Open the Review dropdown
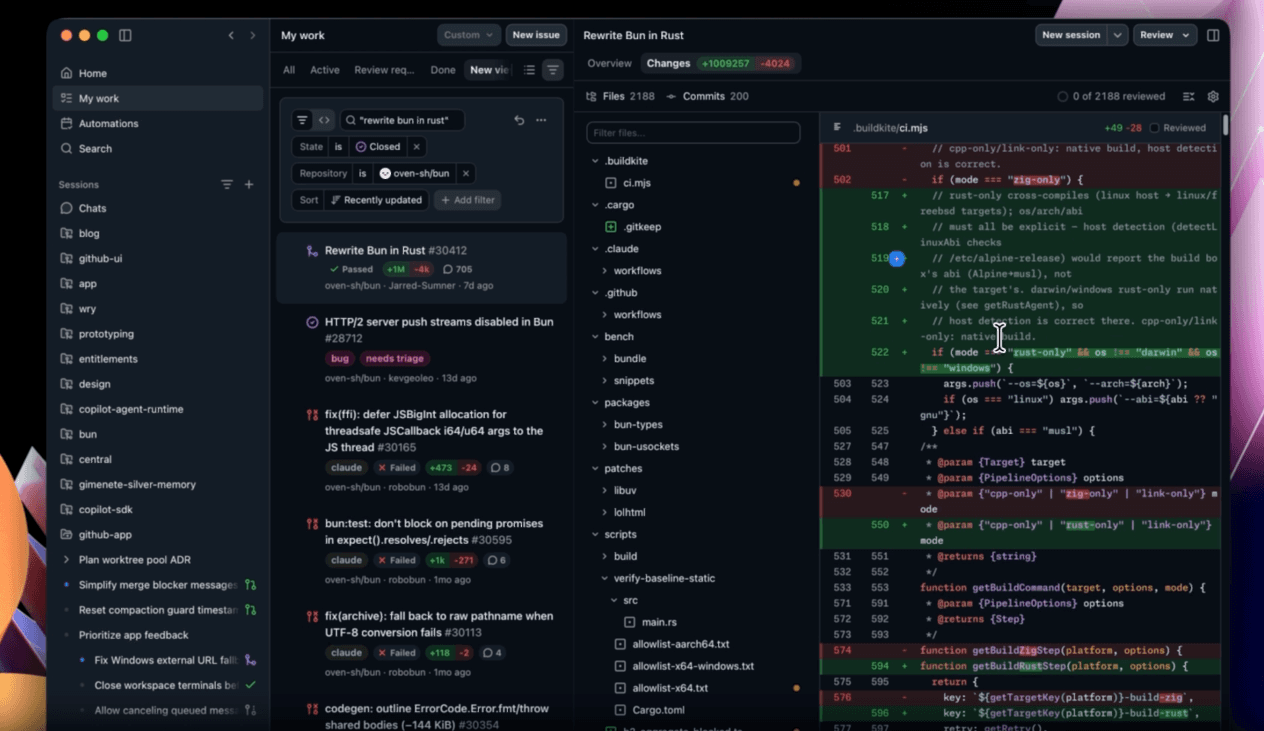The height and width of the screenshot is (731, 1264). point(1165,35)
